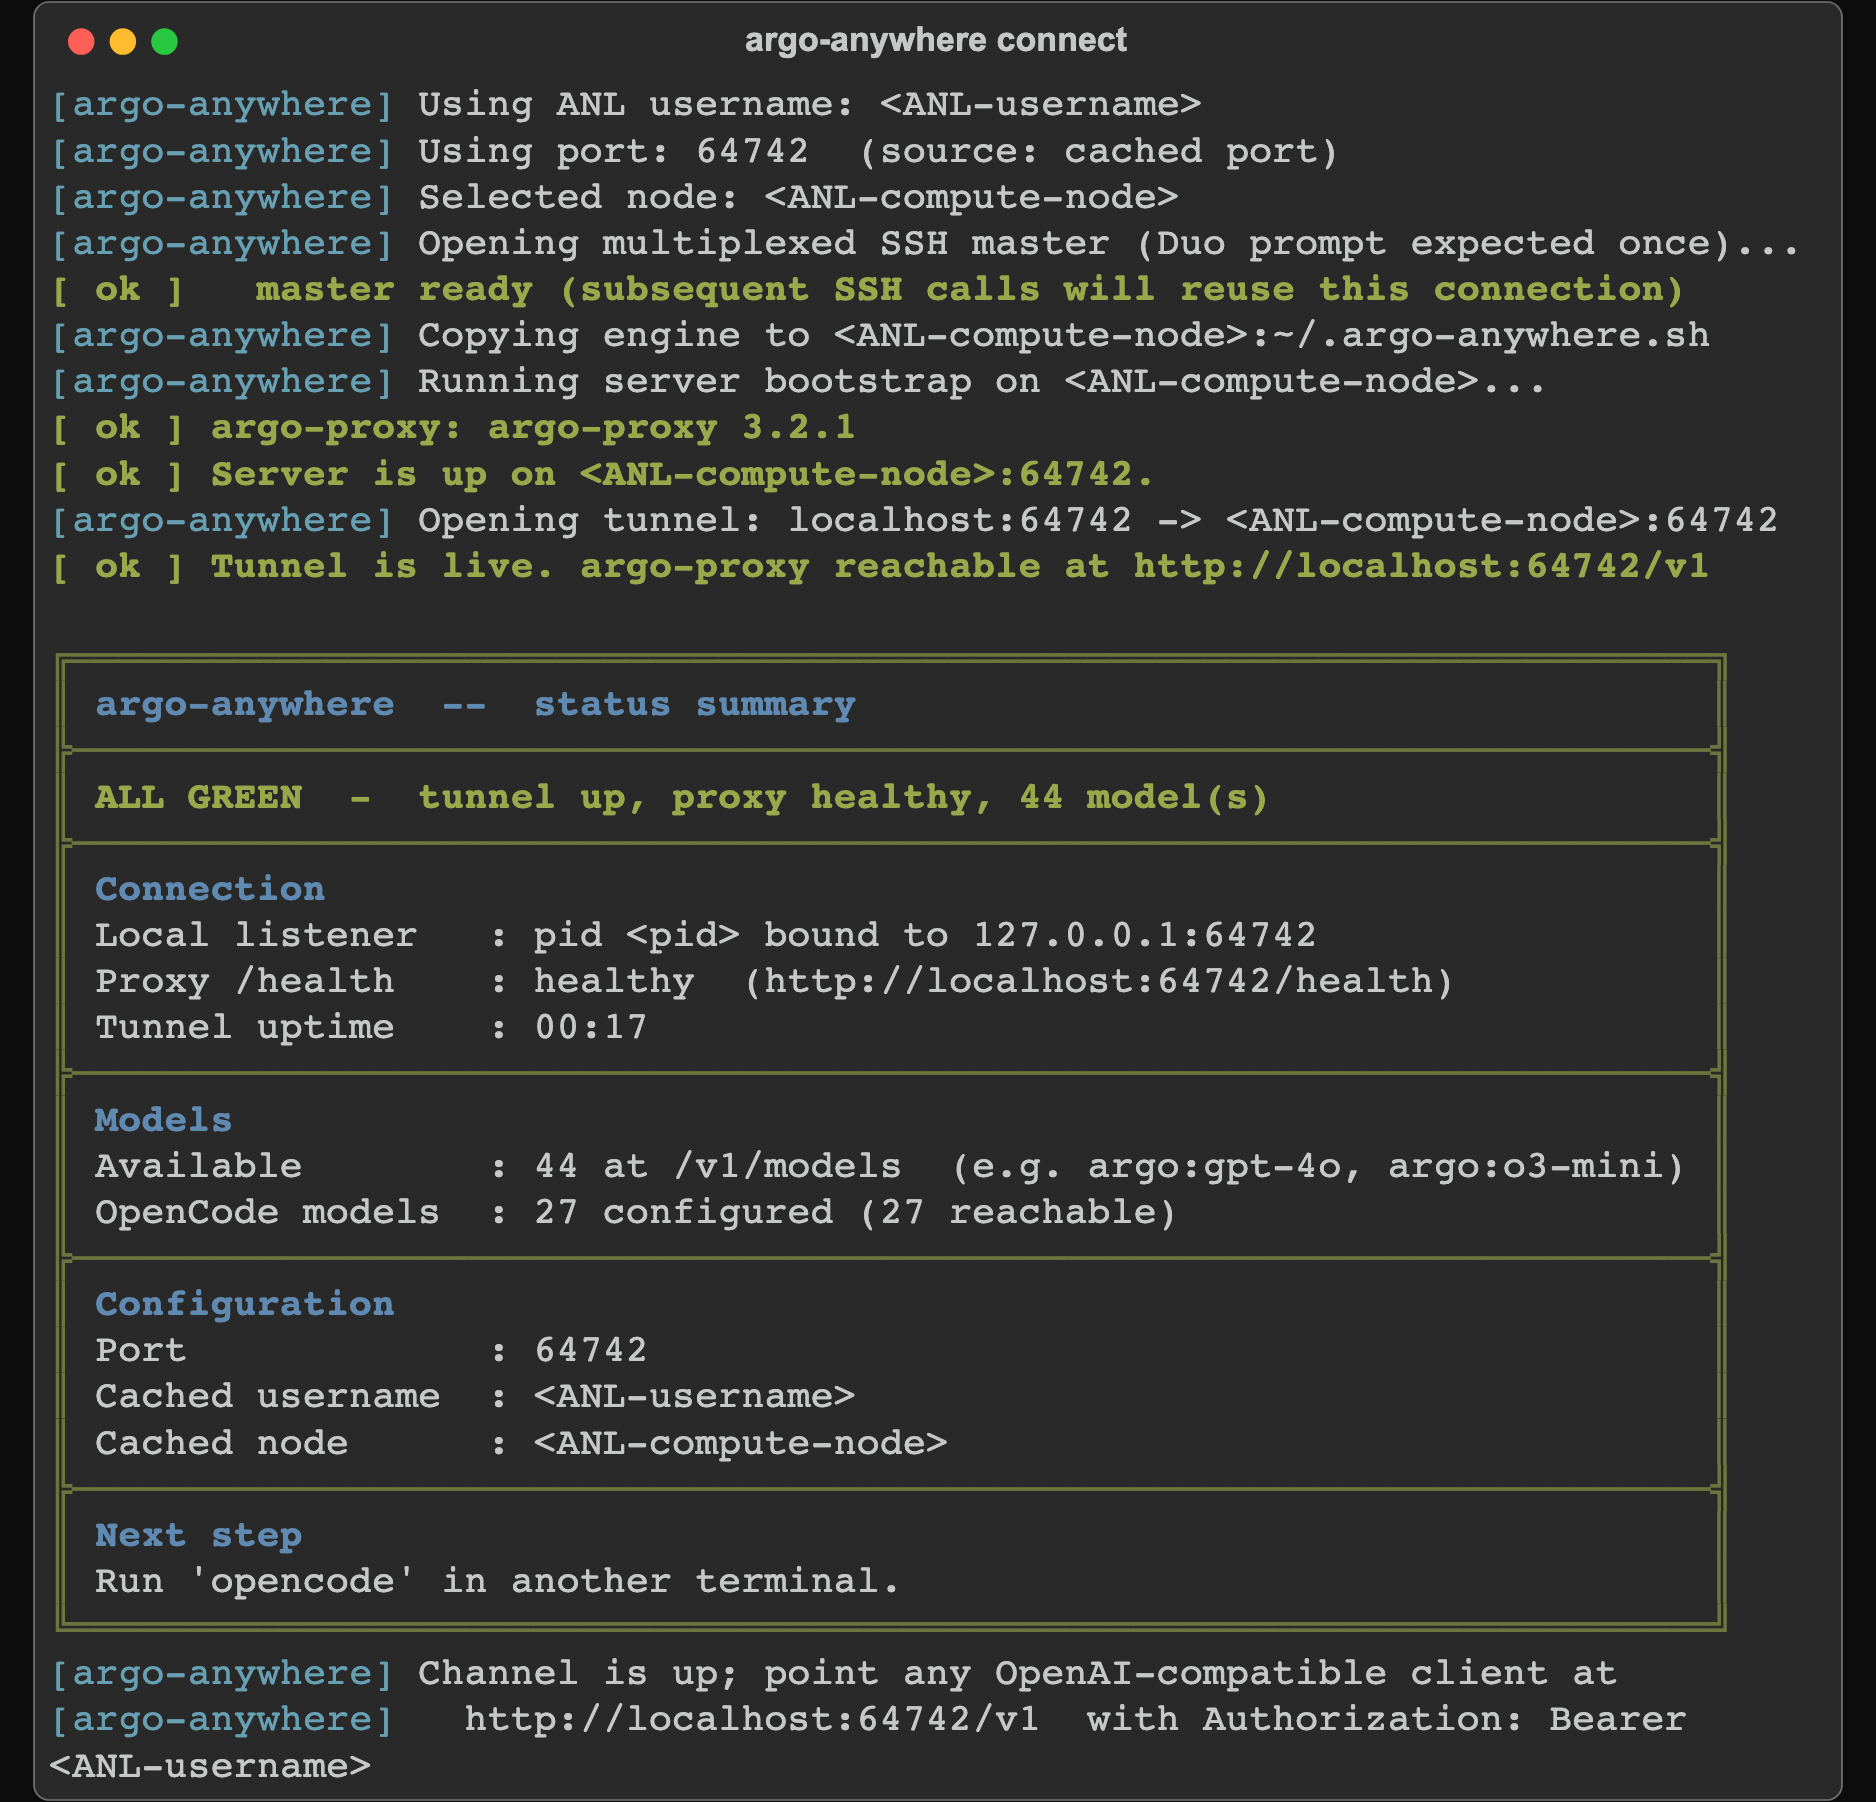
Task: Minimize the terminal with the yellow button
Action: point(123,41)
